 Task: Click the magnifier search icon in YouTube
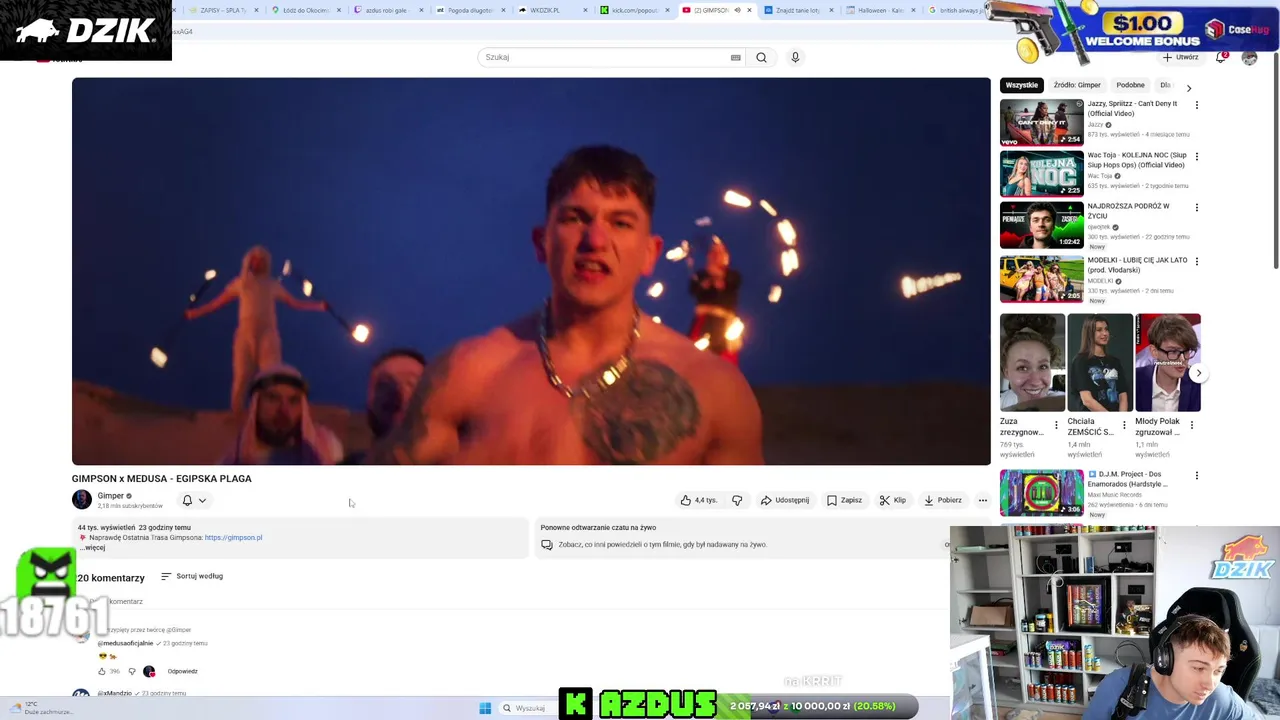coord(761,57)
